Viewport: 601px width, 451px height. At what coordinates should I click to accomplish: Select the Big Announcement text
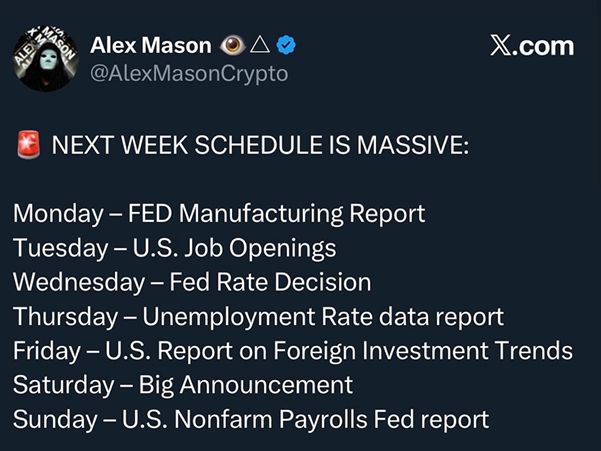click(245, 385)
